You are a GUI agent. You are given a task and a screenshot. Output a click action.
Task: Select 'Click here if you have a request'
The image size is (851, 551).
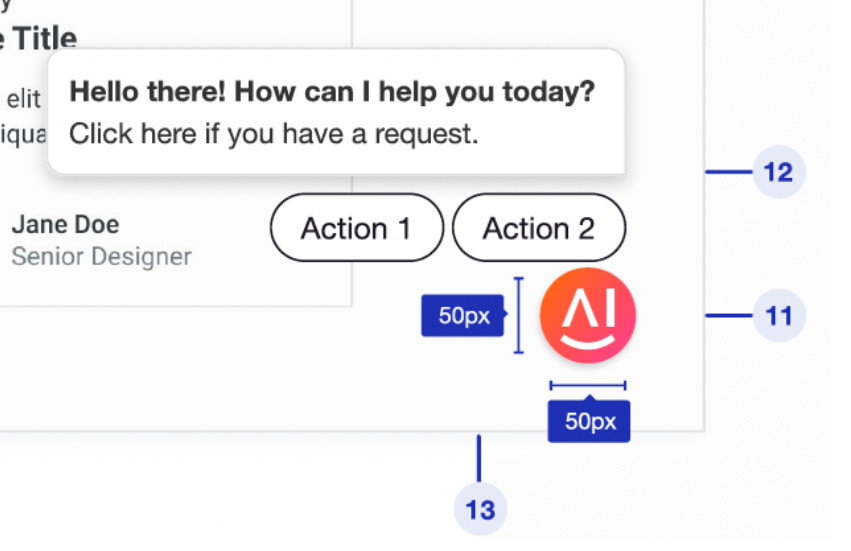274,133
